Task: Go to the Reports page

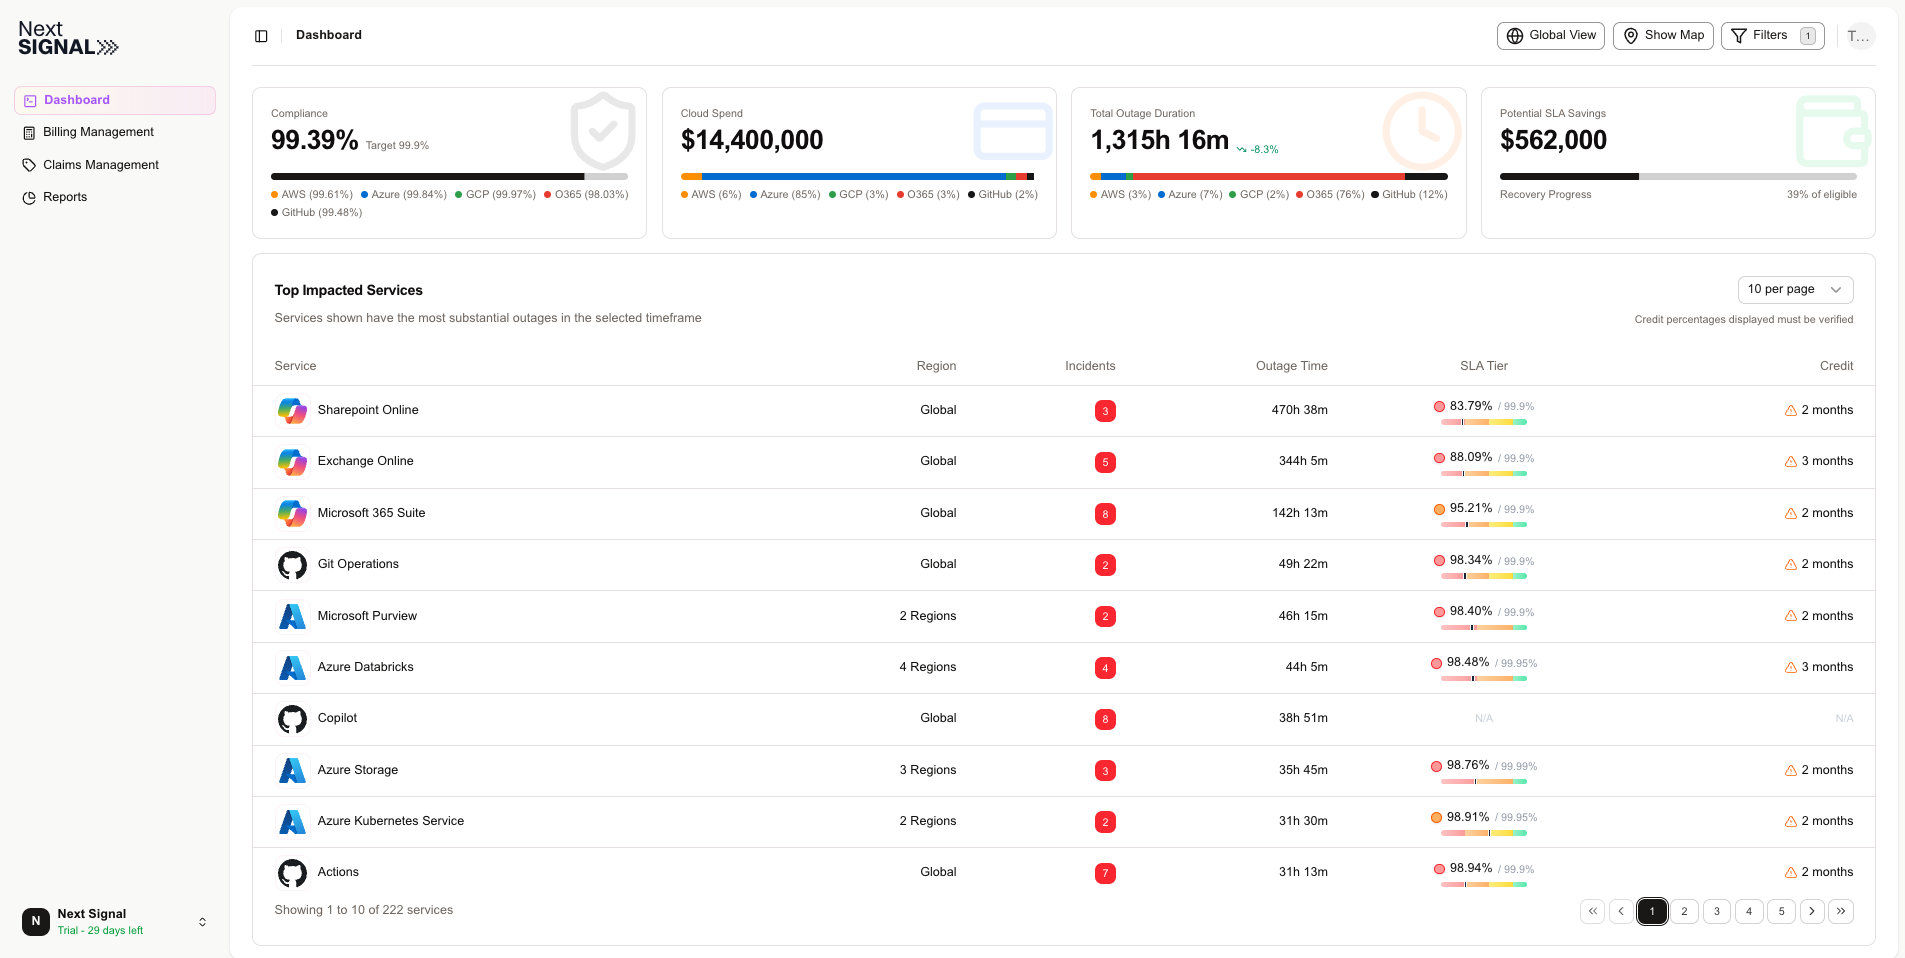Action: [x=65, y=197]
